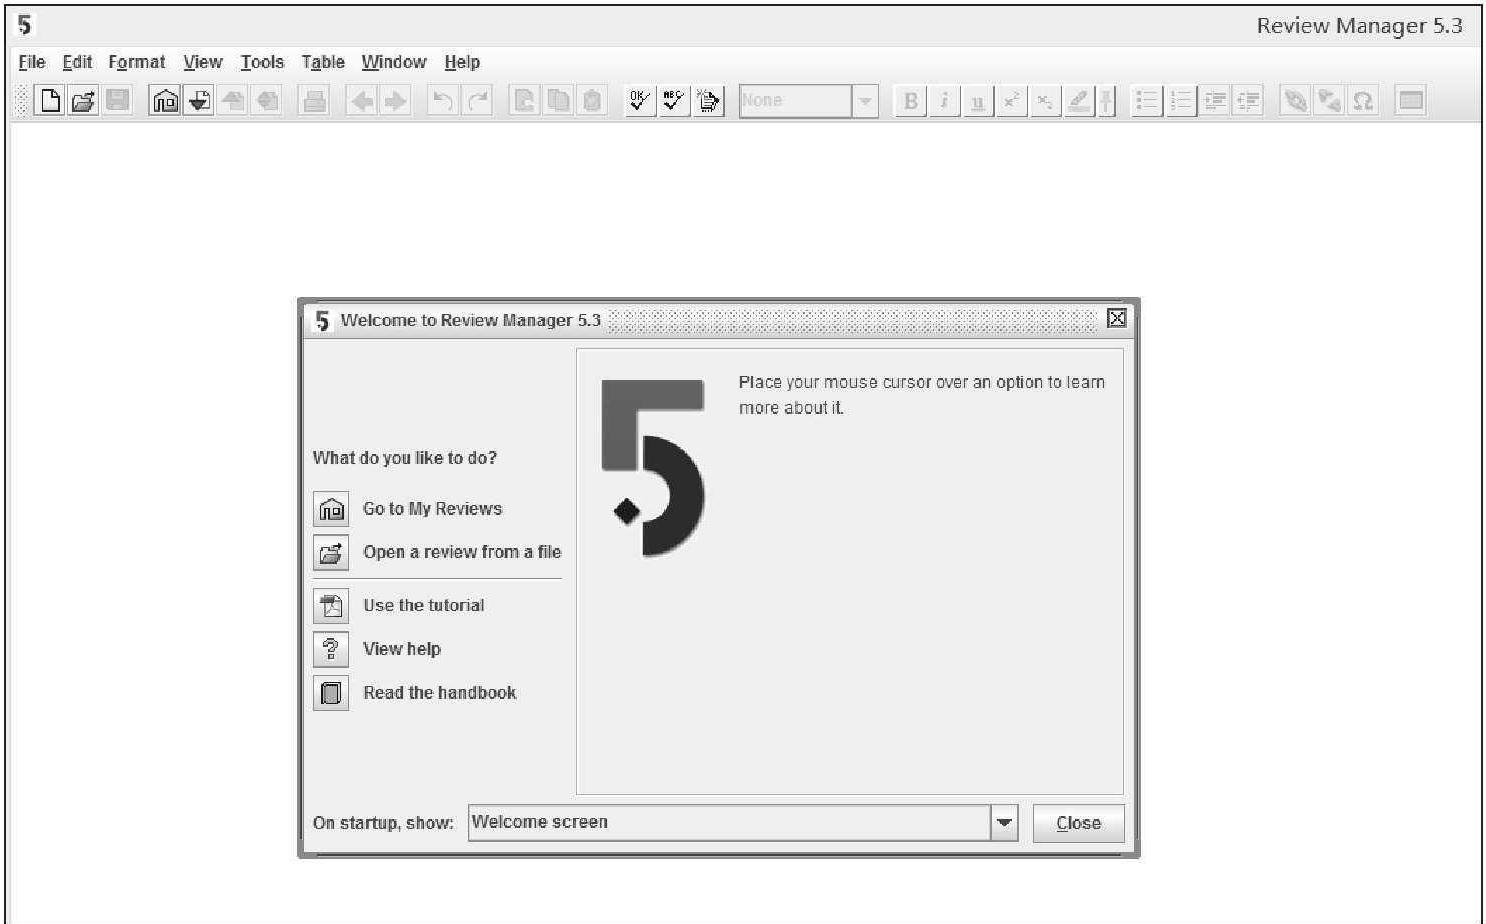Click the OK validation check icon

[639, 100]
